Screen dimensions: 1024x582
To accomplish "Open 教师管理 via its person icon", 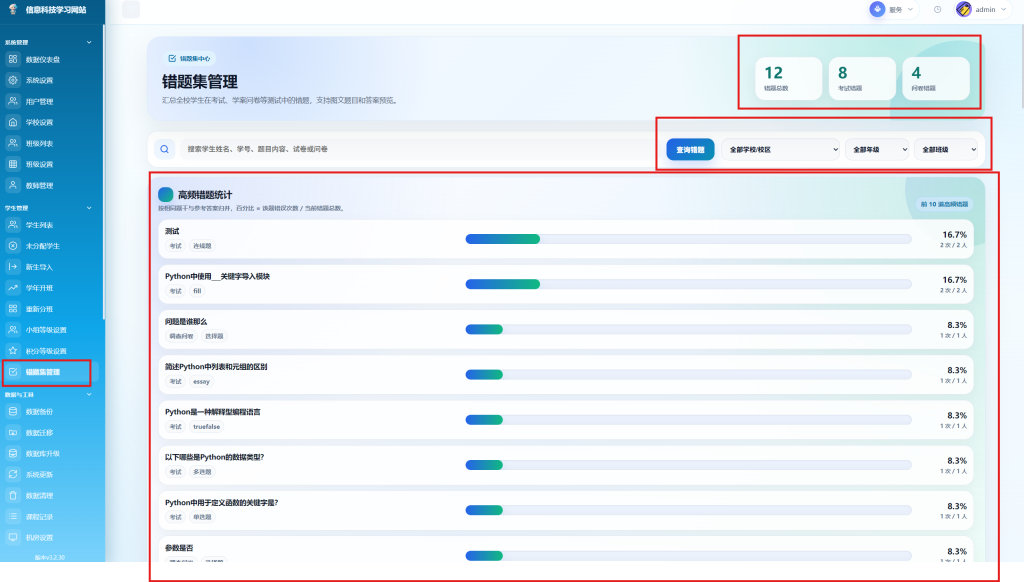I will (x=13, y=185).
